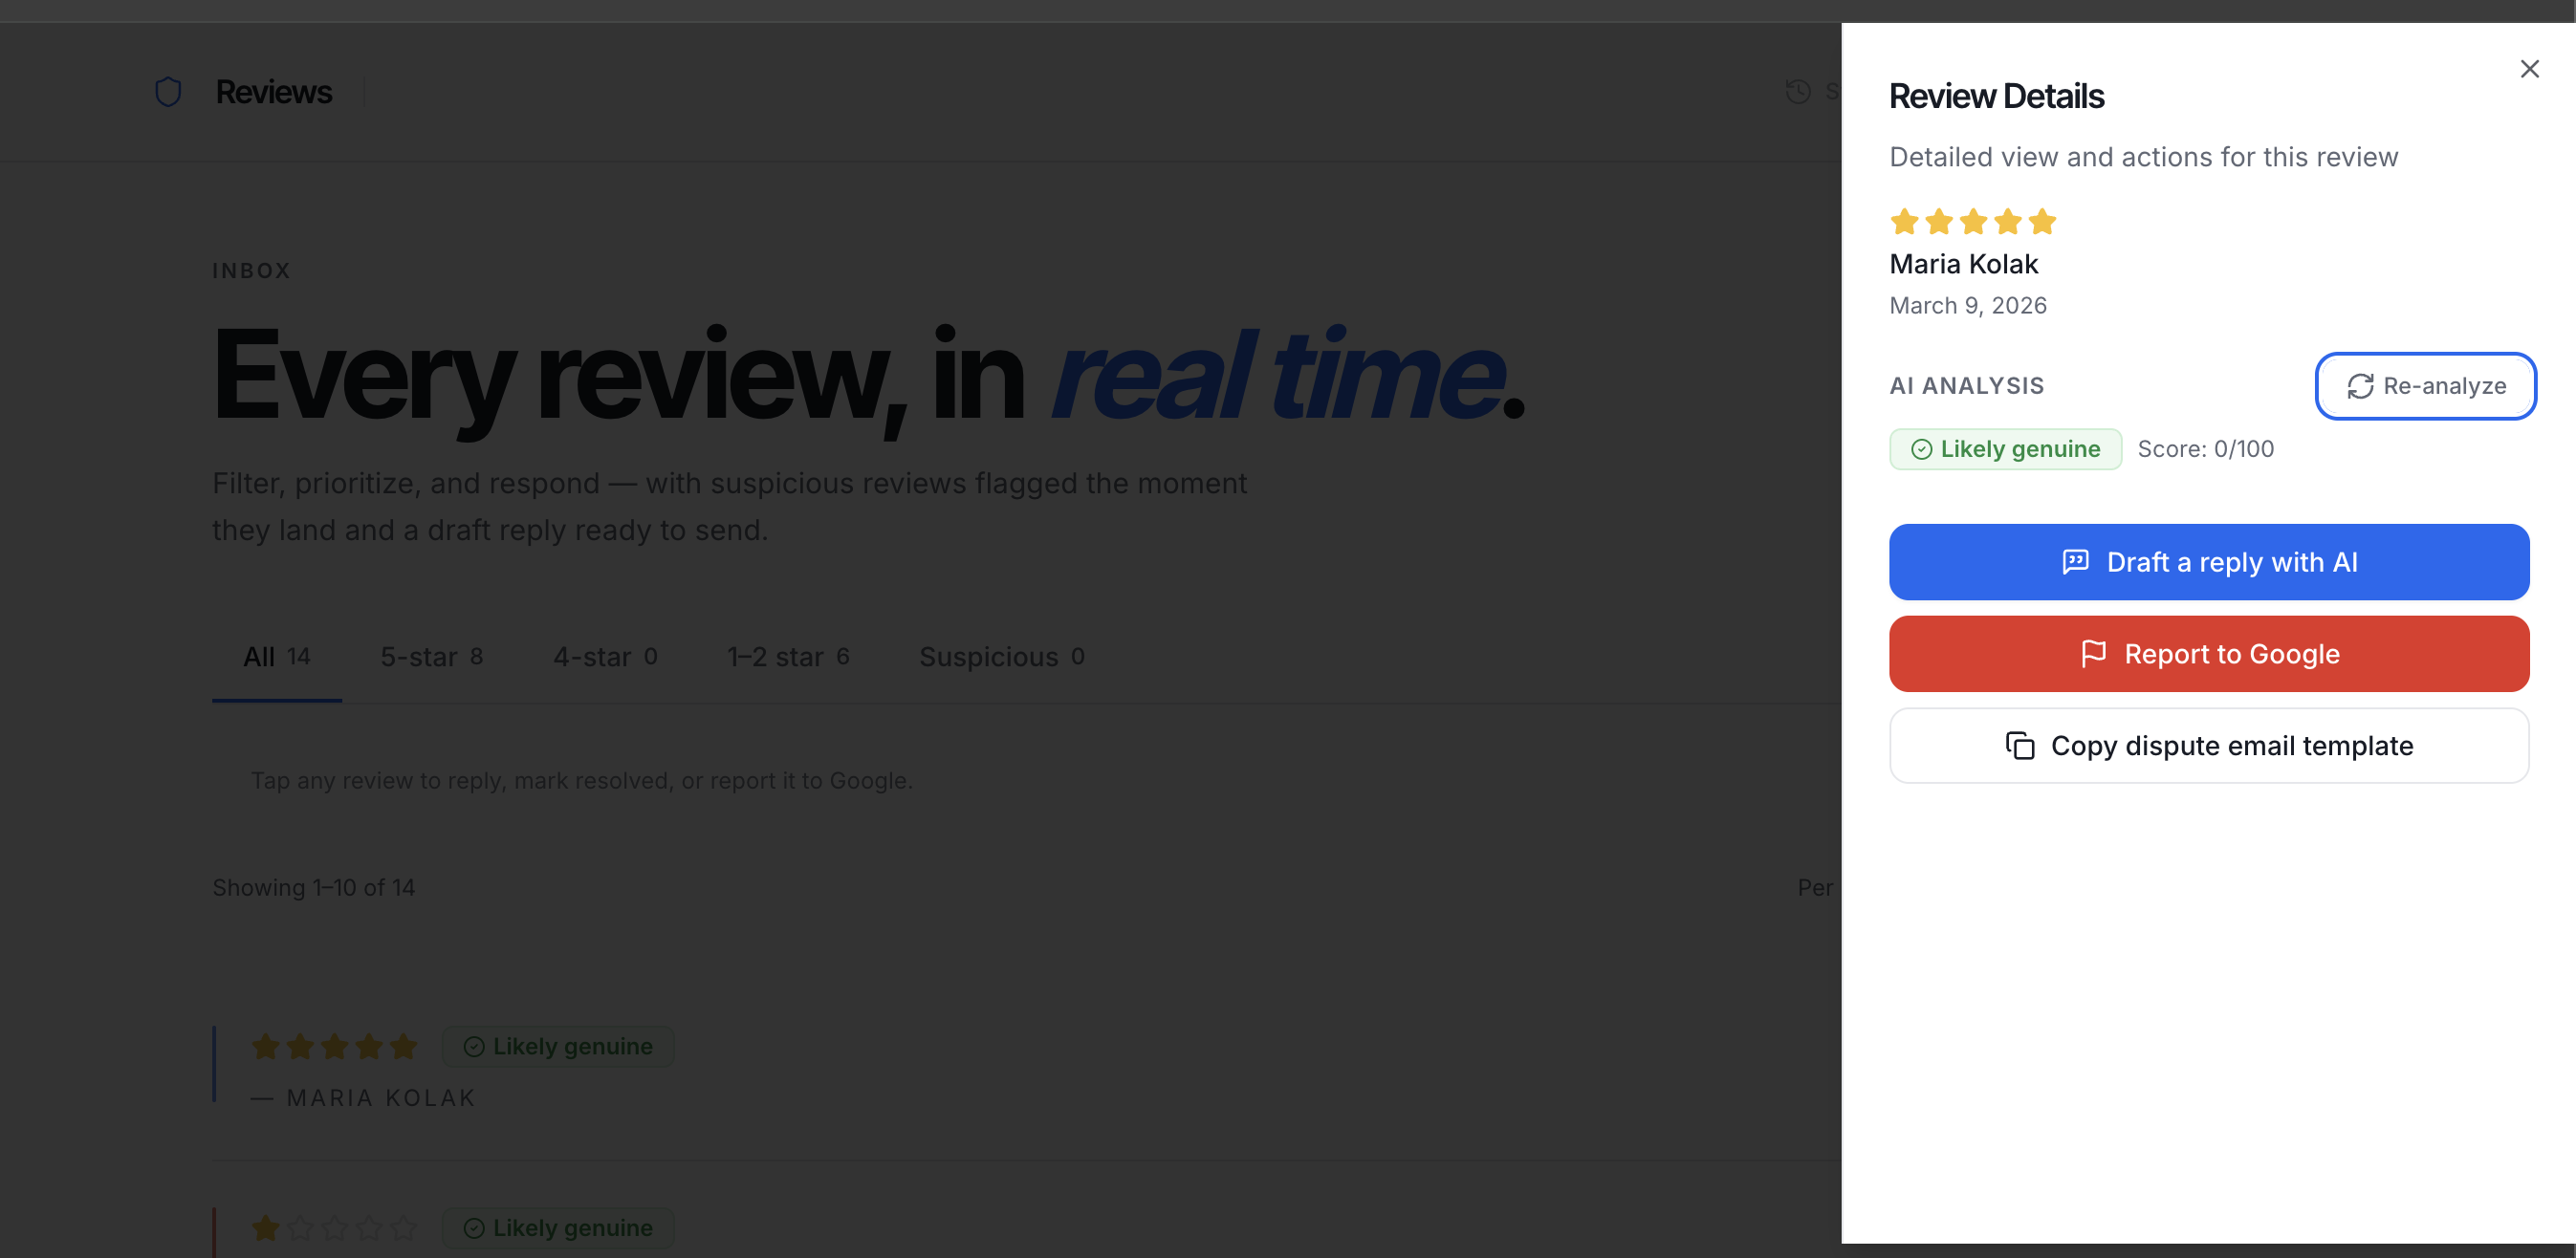Switch to the 4-star tab

tap(605, 657)
